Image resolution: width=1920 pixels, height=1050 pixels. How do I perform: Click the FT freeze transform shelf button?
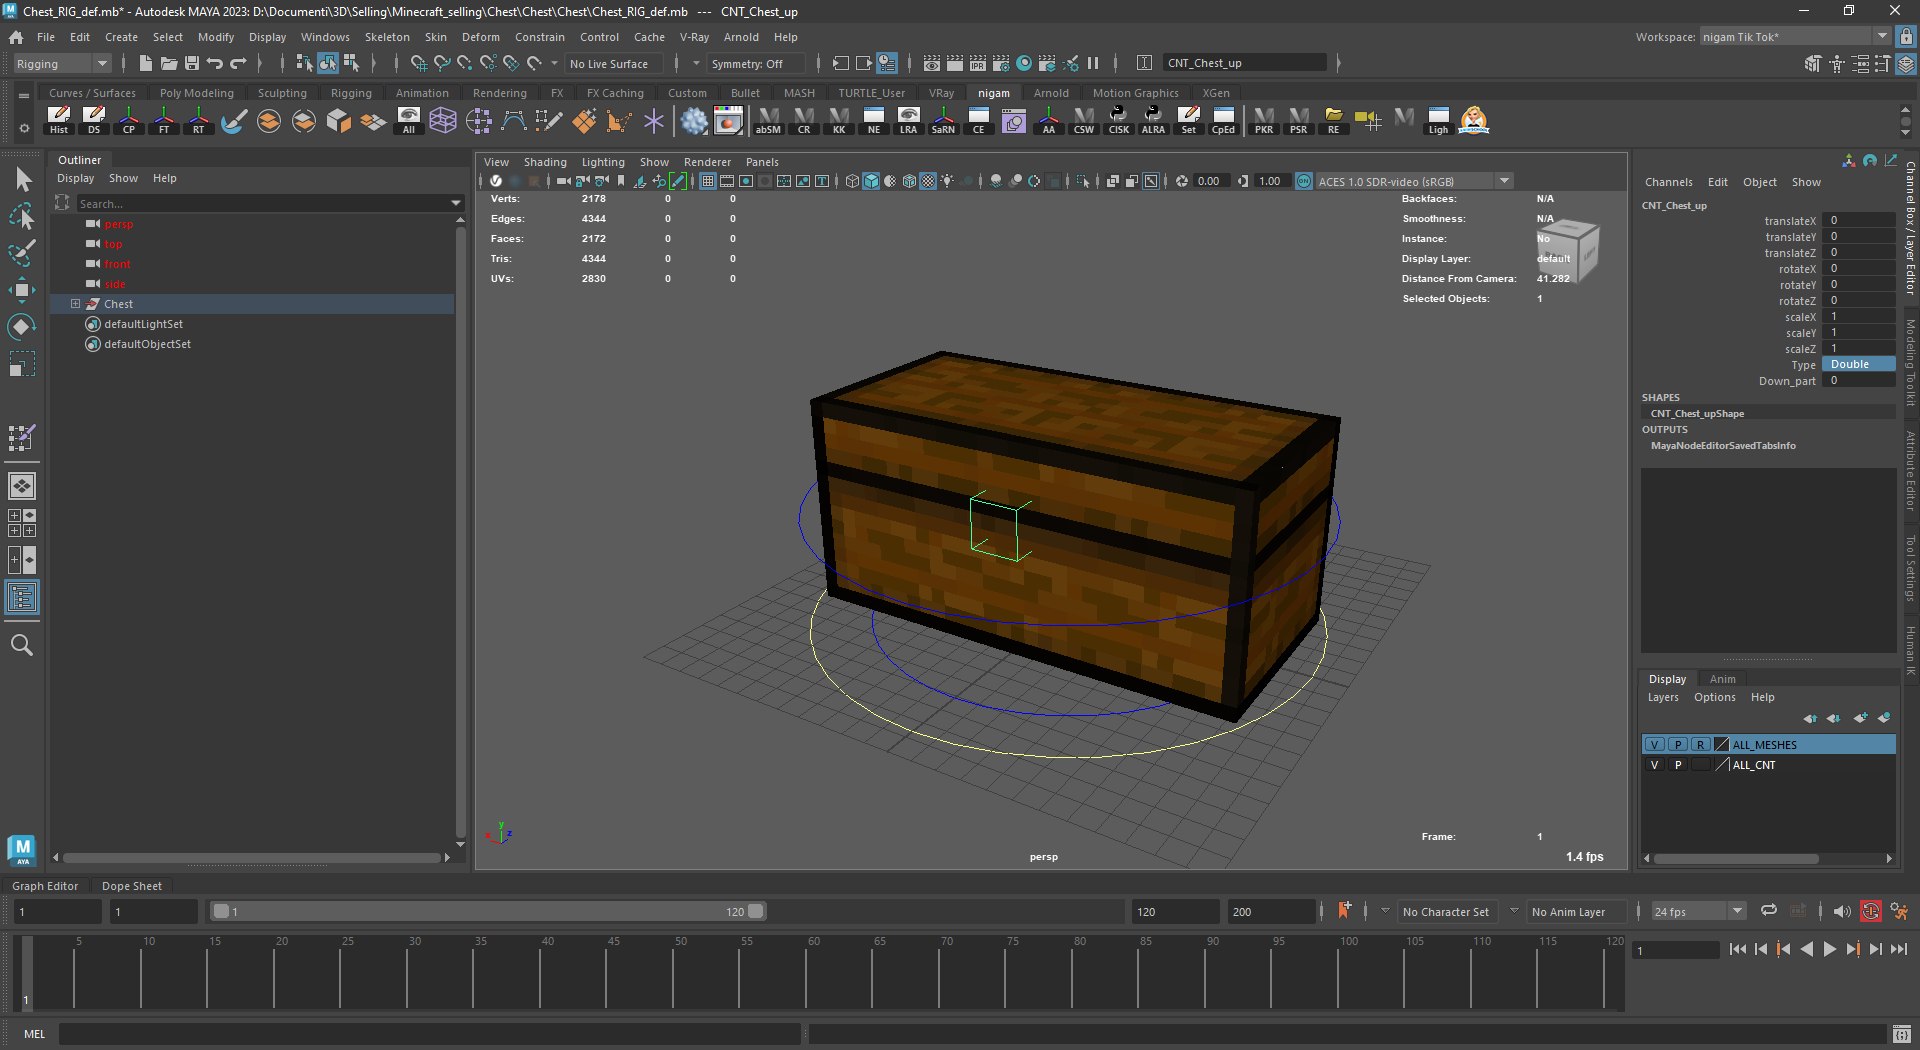click(164, 121)
